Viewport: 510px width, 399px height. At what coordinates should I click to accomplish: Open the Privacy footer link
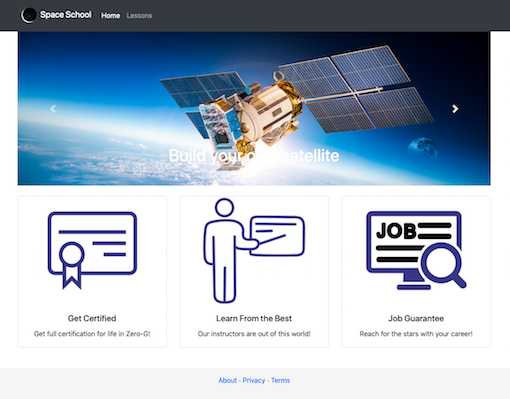click(x=254, y=380)
